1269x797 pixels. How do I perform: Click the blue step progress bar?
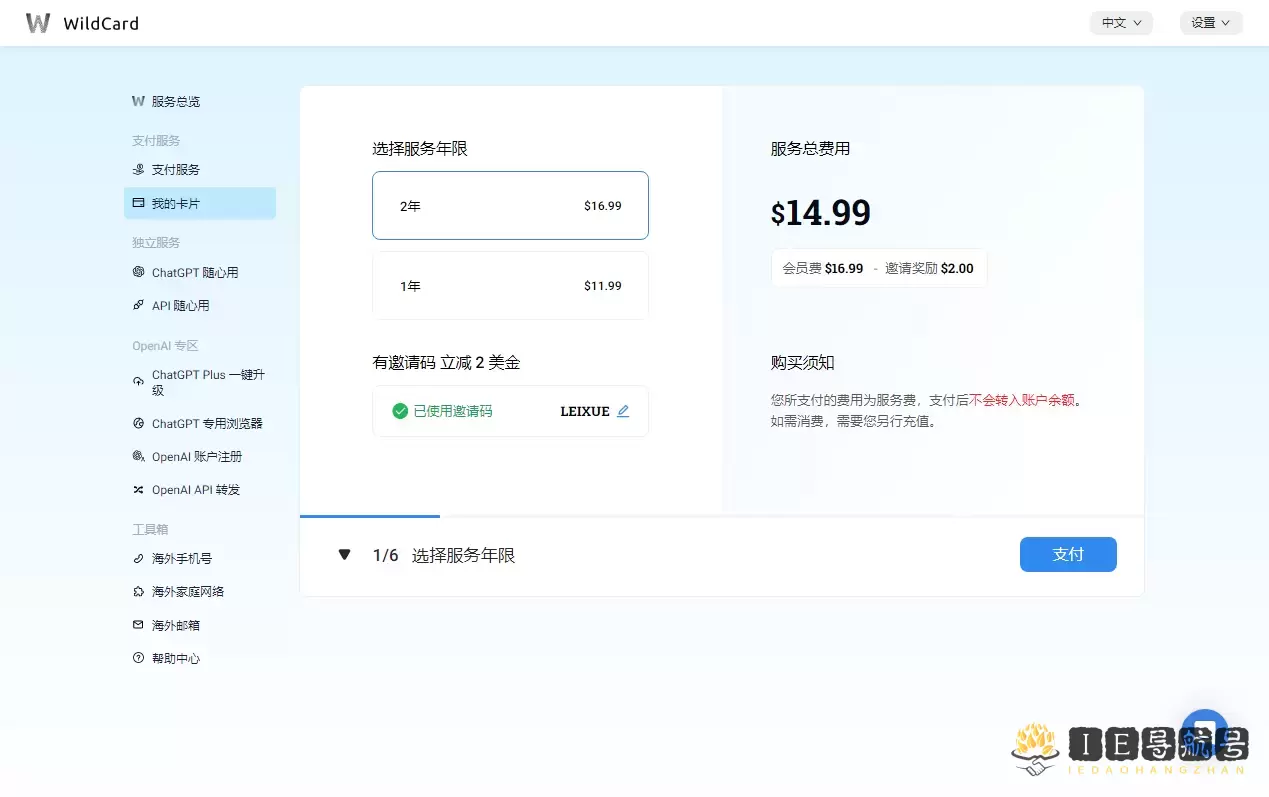[x=370, y=516]
